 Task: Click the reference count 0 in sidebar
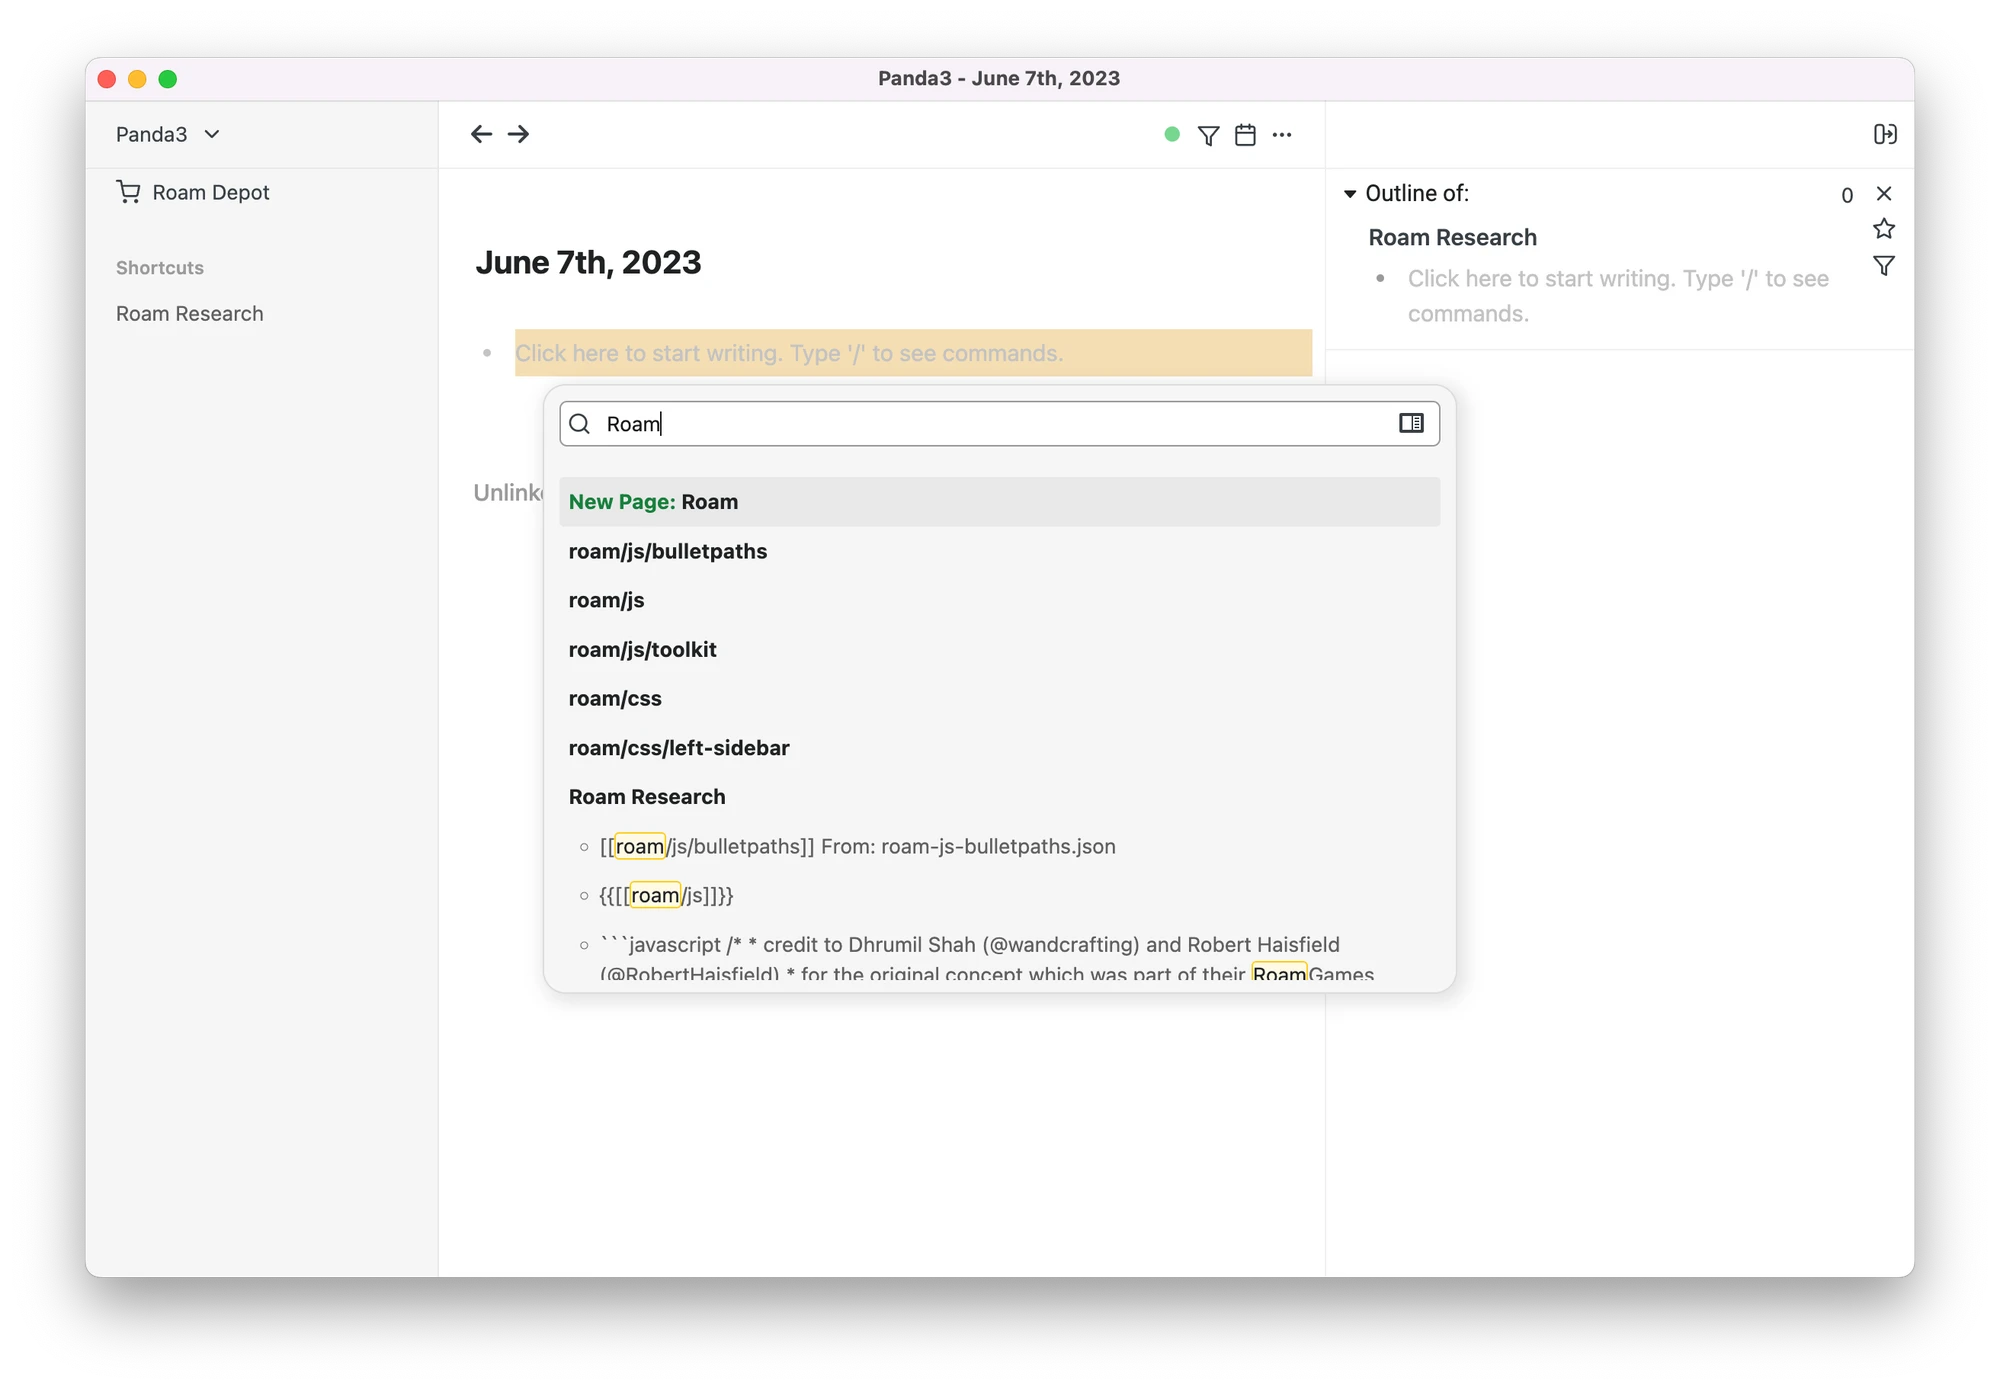[x=1847, y=195]
